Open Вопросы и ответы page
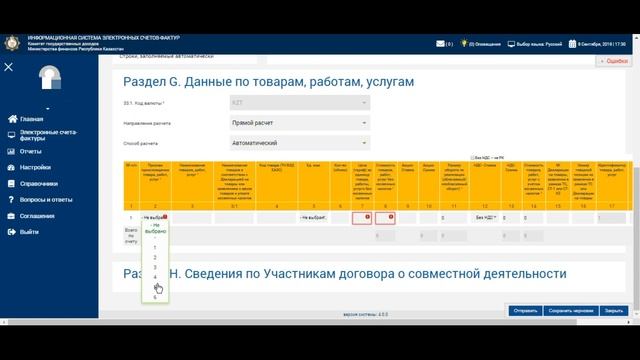 tap(46, 200)
